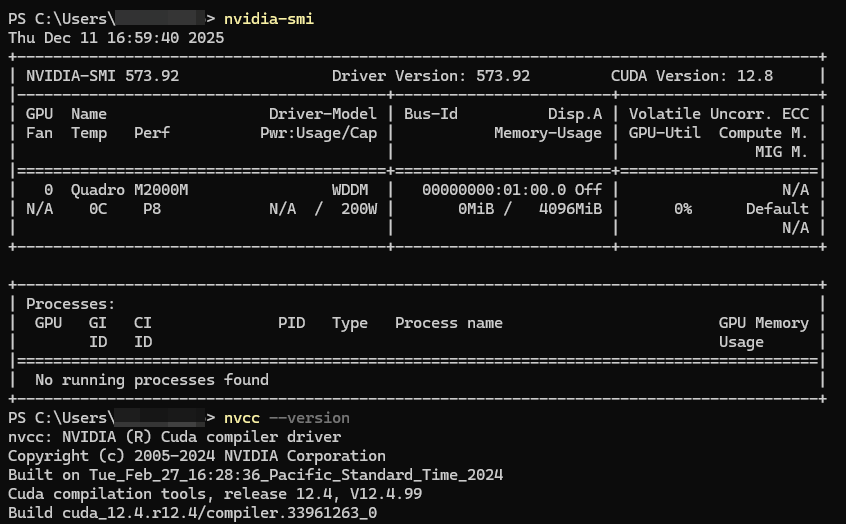Click the WDDM driver model value
846x524 pixels.
pos(354,190)
